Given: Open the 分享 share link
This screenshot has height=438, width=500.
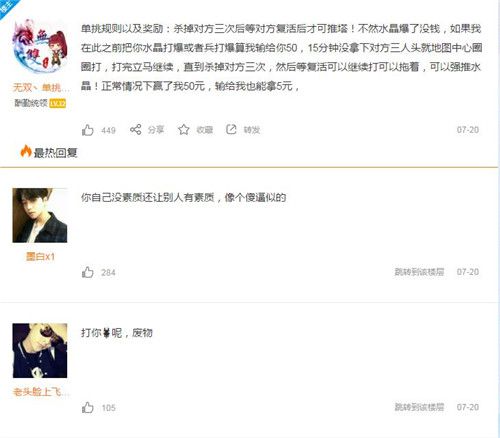Looking at the screenshot, I should click(x=156, y=130).
